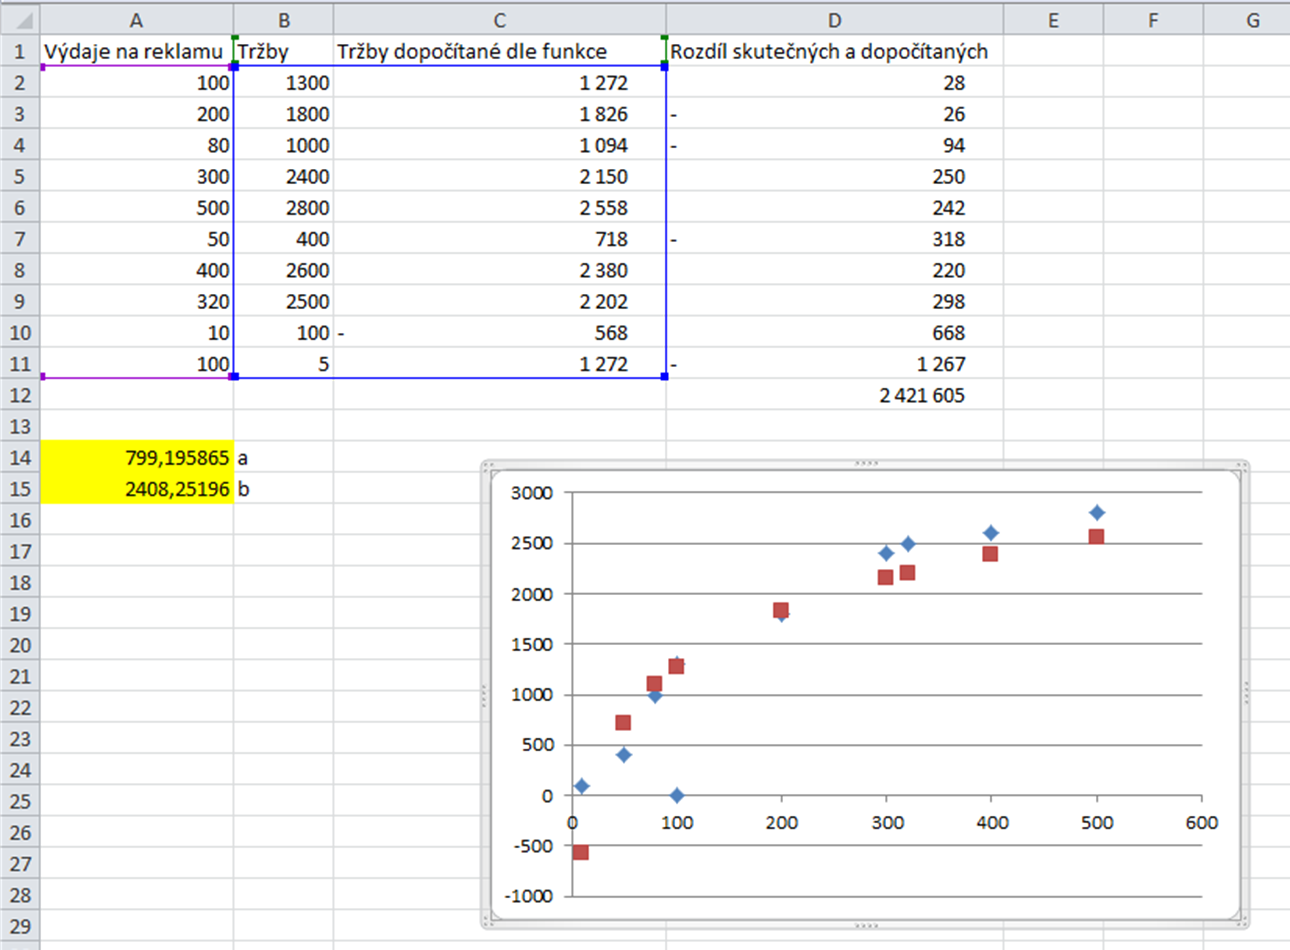Select difference cell with value 668
Screen dimensions: 1290x950
[x=835, y=333]
